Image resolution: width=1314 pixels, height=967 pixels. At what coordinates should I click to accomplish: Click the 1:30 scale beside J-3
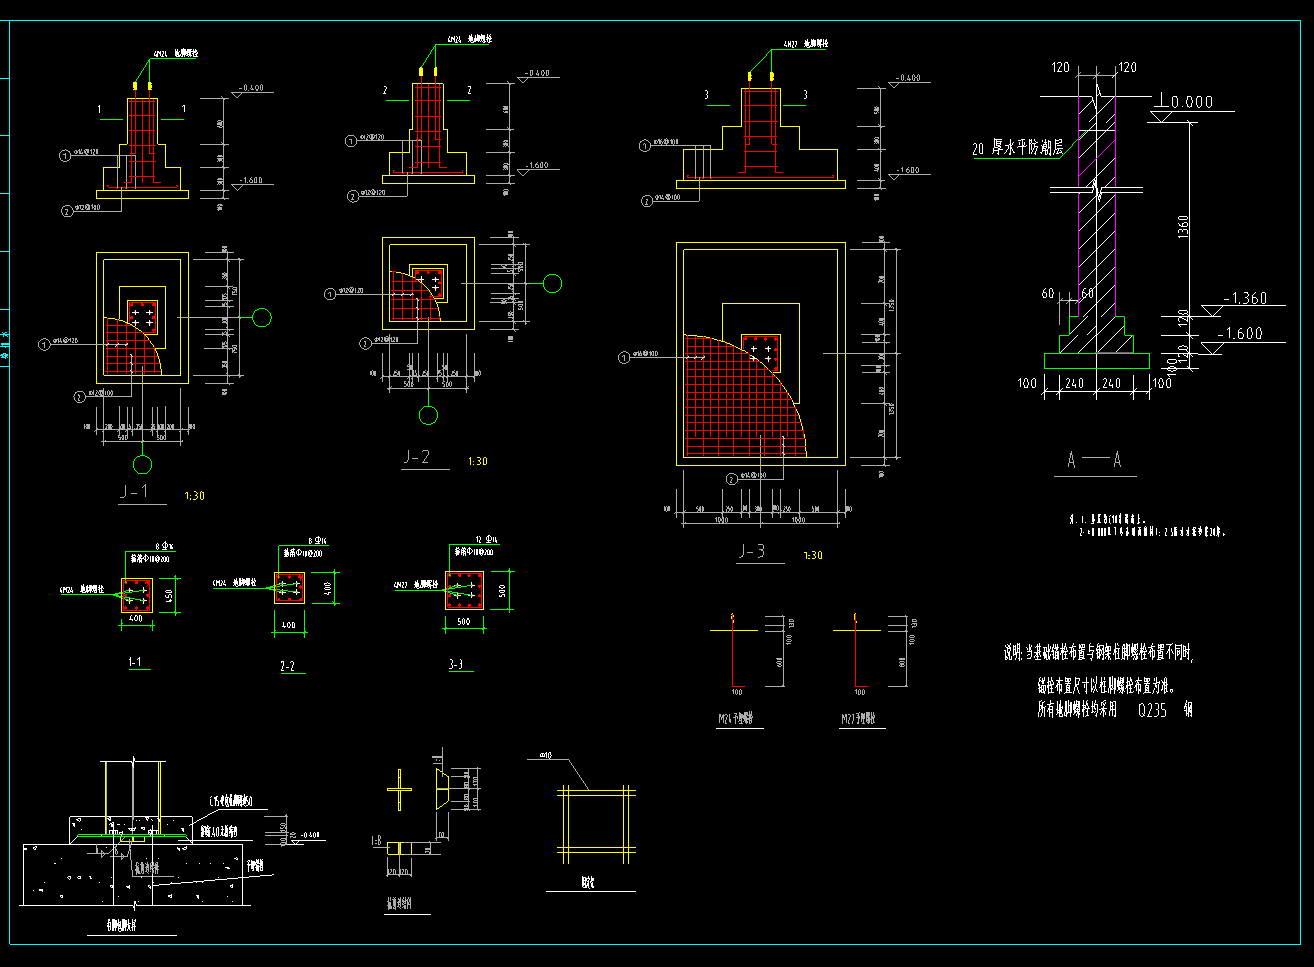(x=813, y=556)
